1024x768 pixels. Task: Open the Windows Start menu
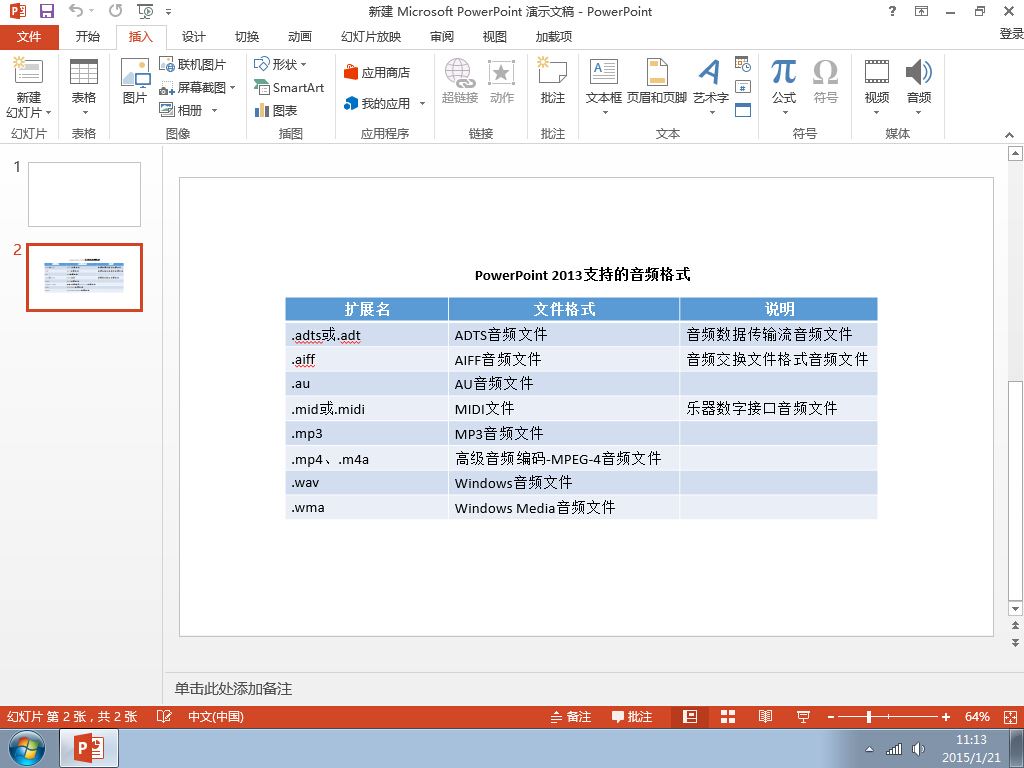click(x=27, y=748)
